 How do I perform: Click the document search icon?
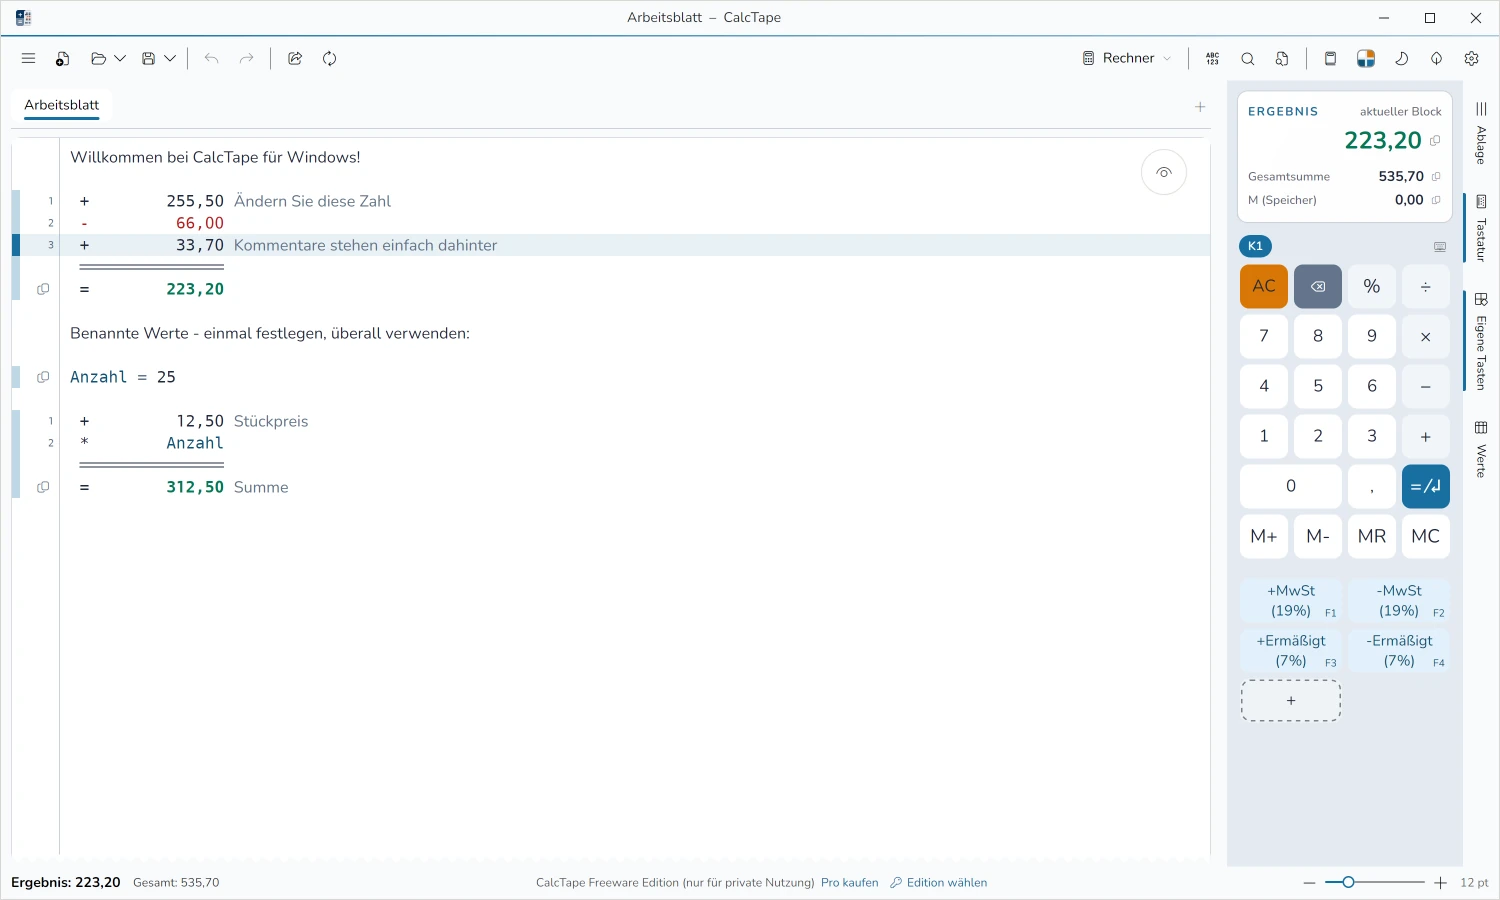1282,59
